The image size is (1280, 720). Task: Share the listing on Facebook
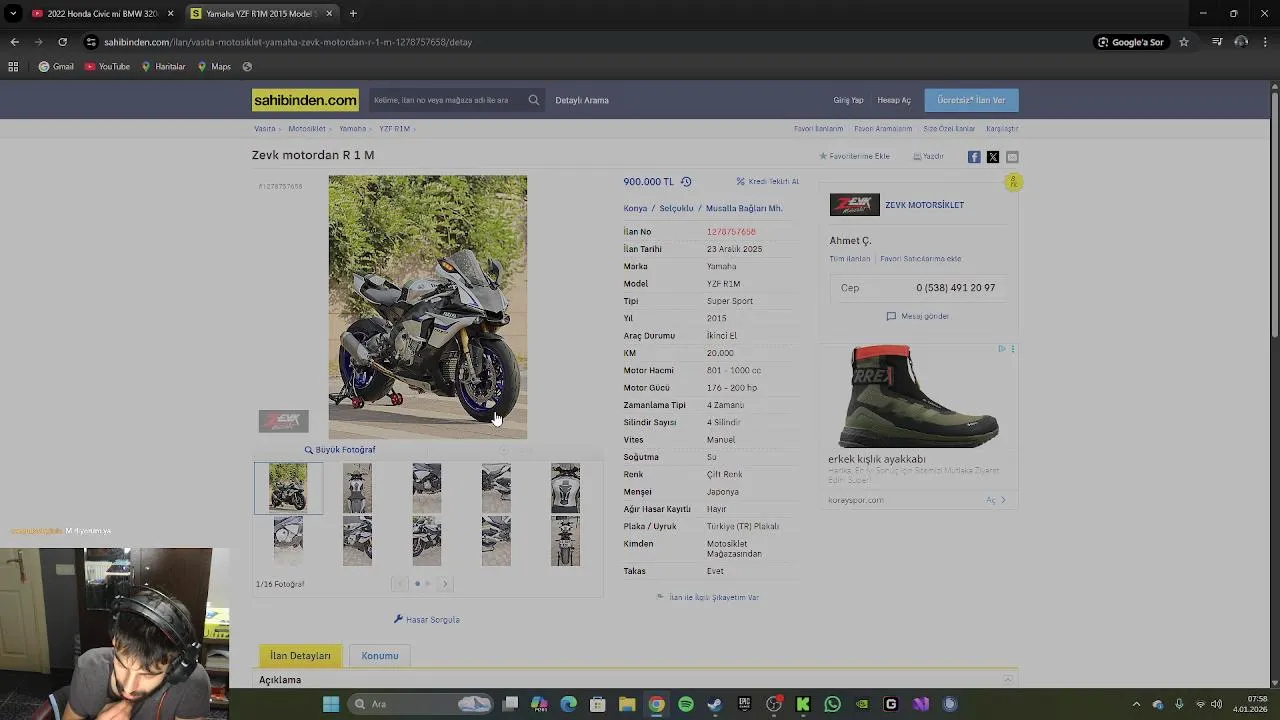pyautogui.click(x=974, y=157)
